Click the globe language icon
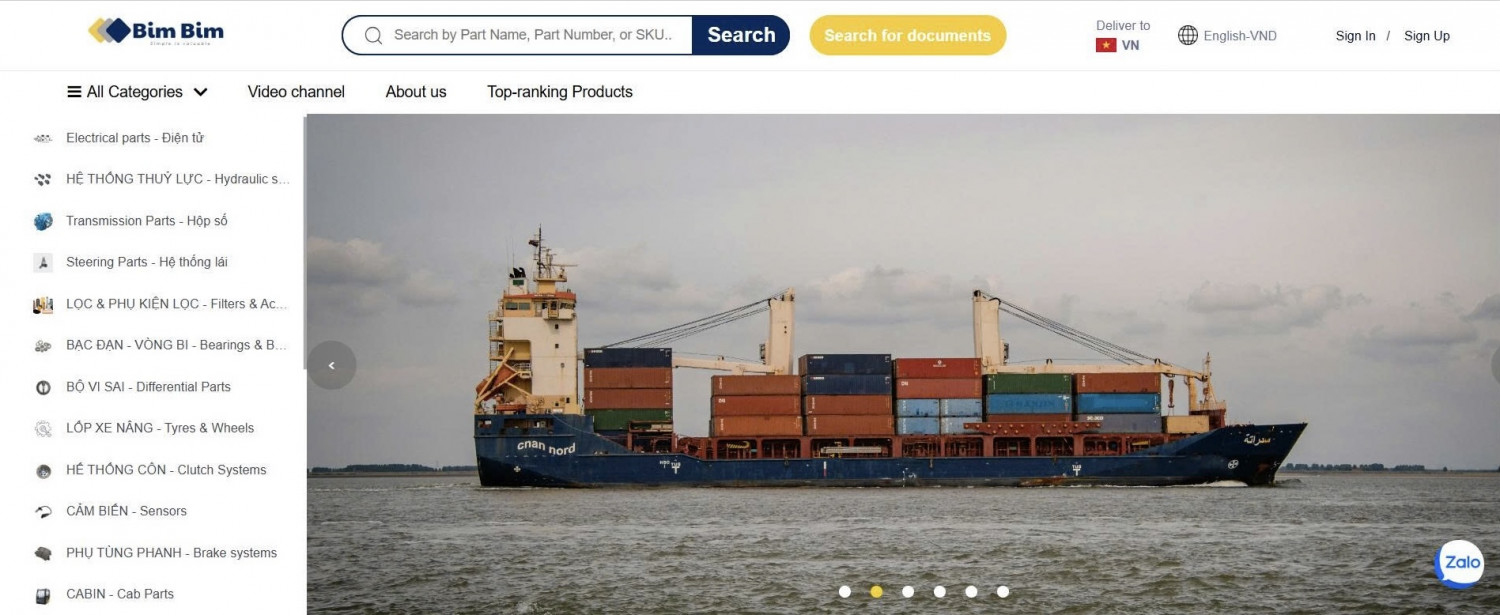 [1188, 35]
